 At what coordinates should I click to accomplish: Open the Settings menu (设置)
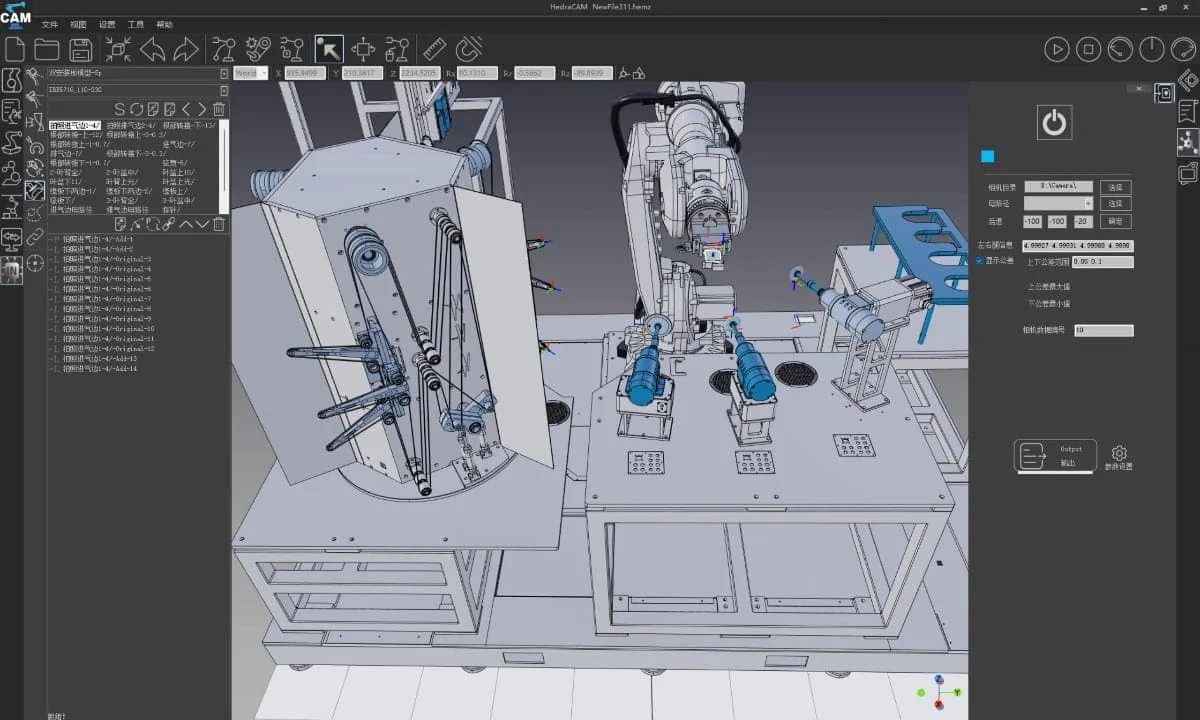[108, 24]
